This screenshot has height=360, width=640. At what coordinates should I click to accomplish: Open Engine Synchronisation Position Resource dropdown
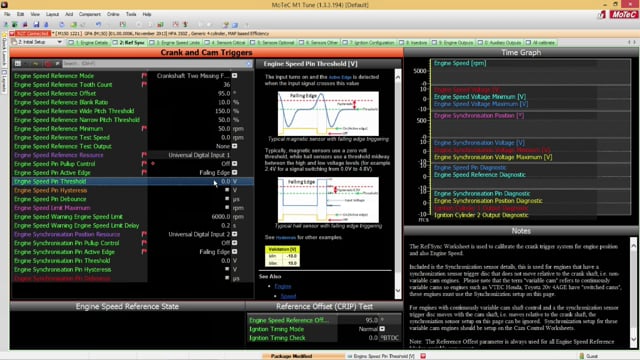click(235, 234)
